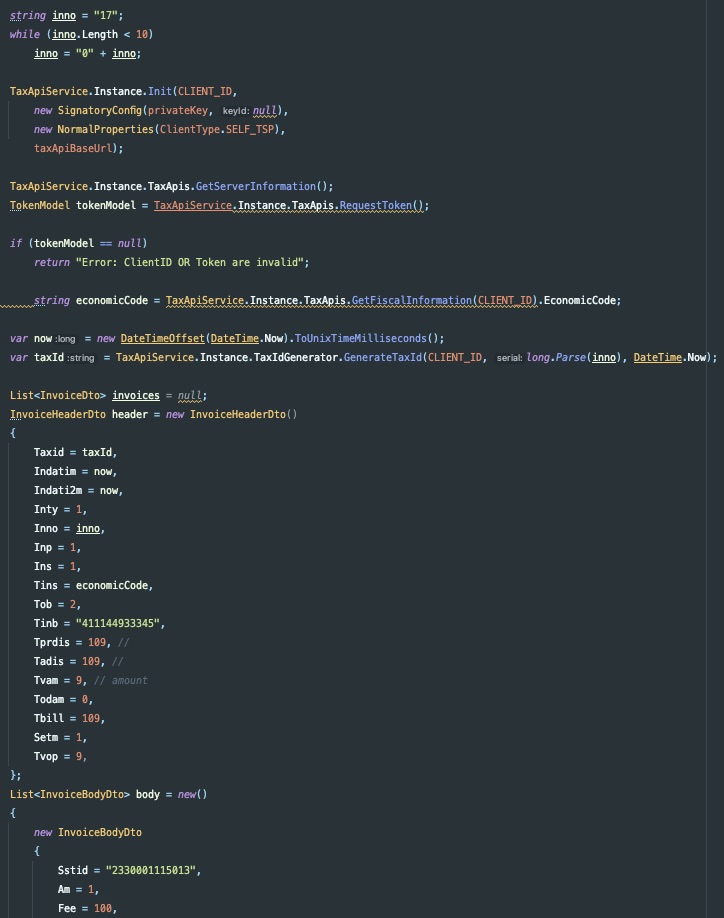
Task: Click the keyId parameter inlay hint
Action: click(235, 110)
